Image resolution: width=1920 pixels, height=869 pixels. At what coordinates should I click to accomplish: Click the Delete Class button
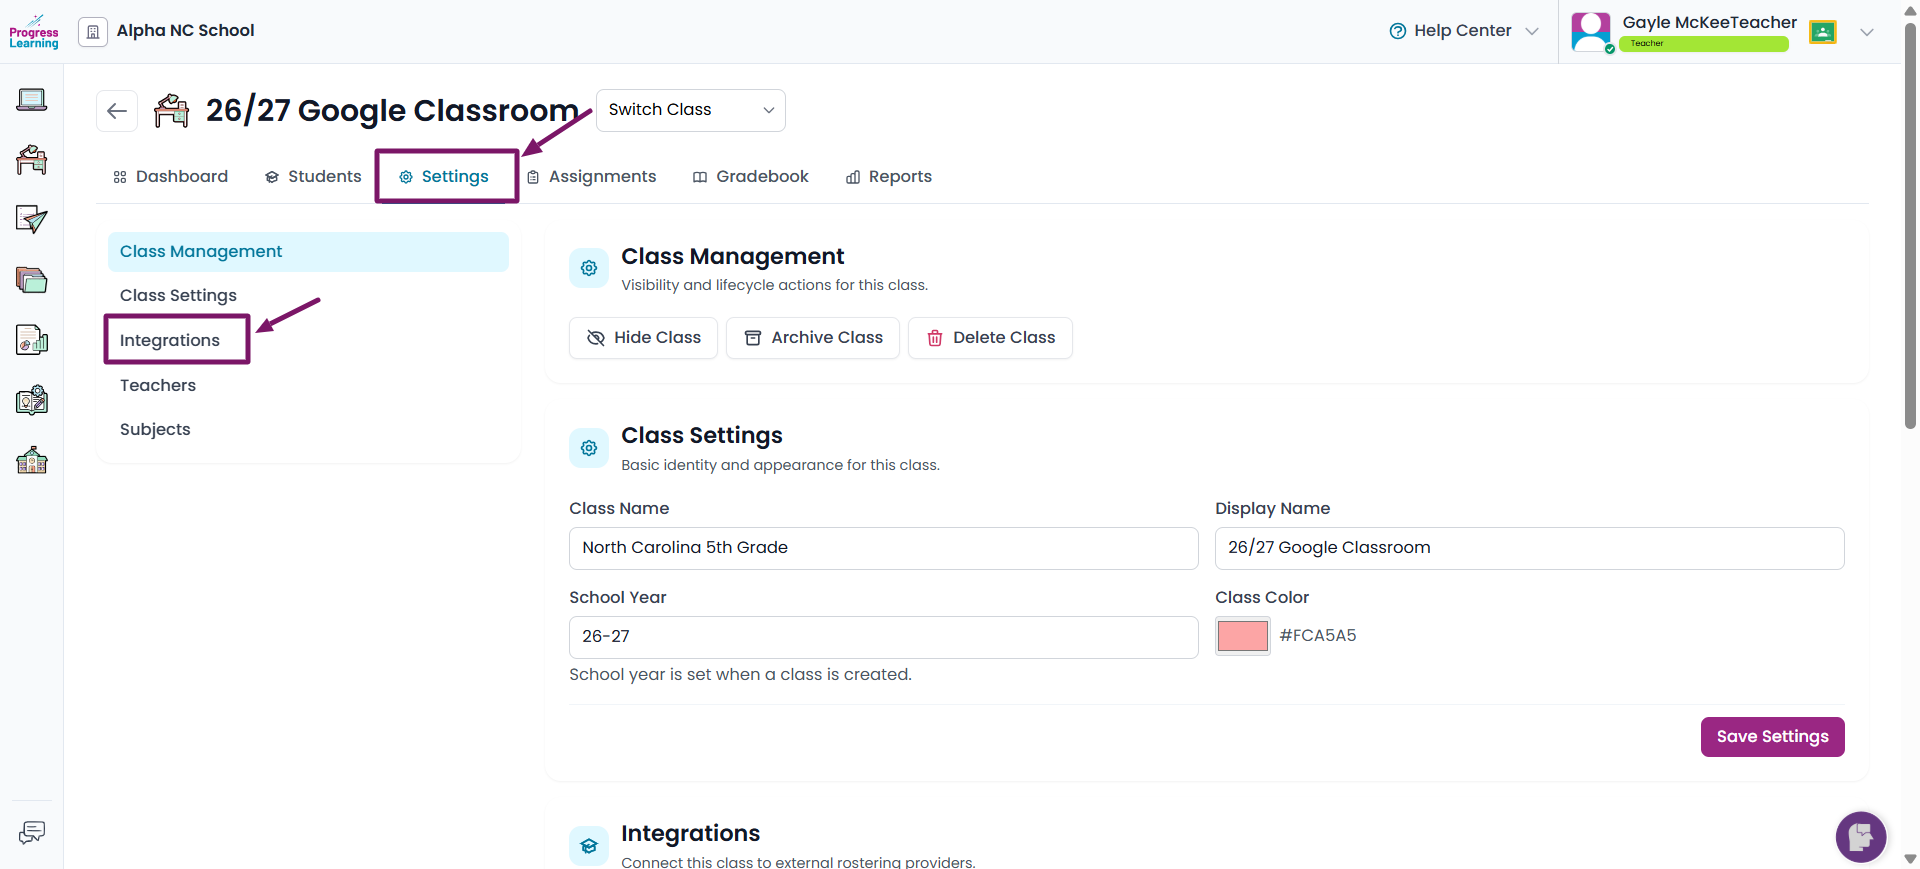pos(990,338)
